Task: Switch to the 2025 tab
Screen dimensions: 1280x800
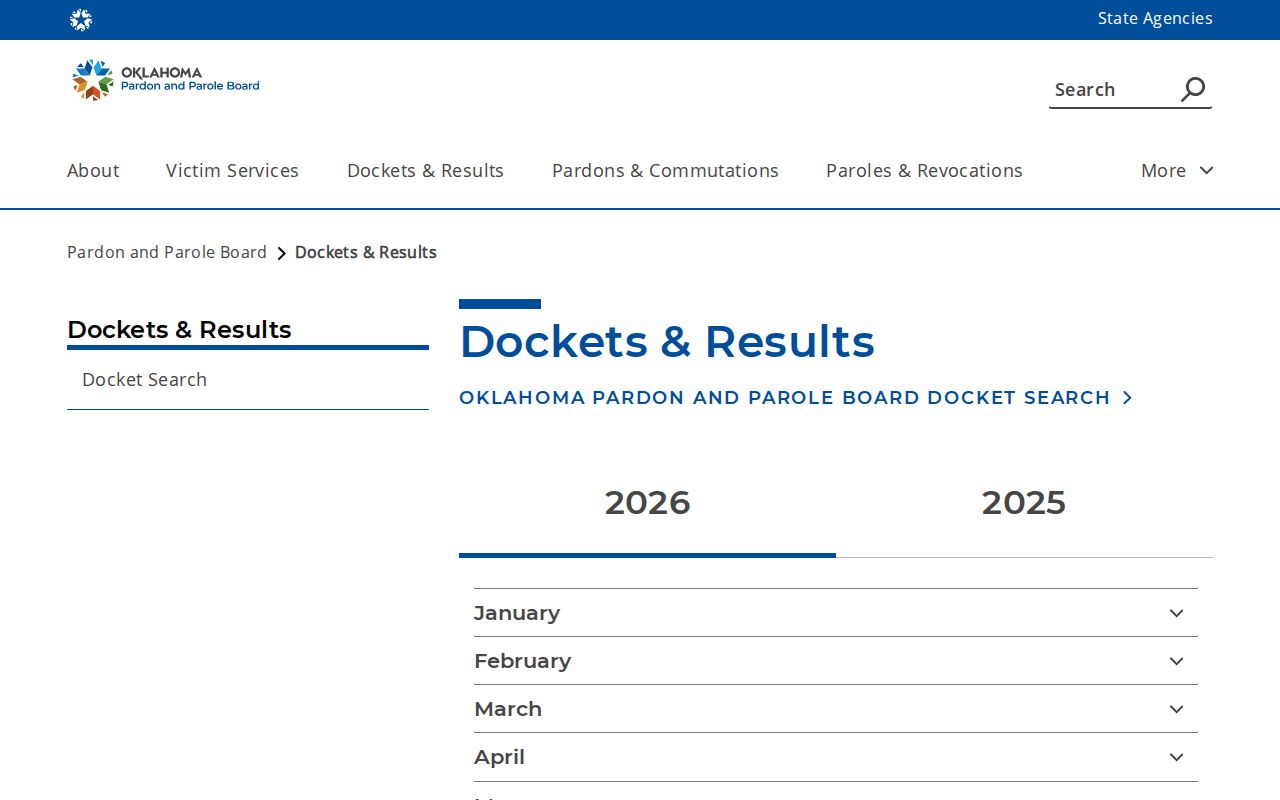Action: [1024, 503]
